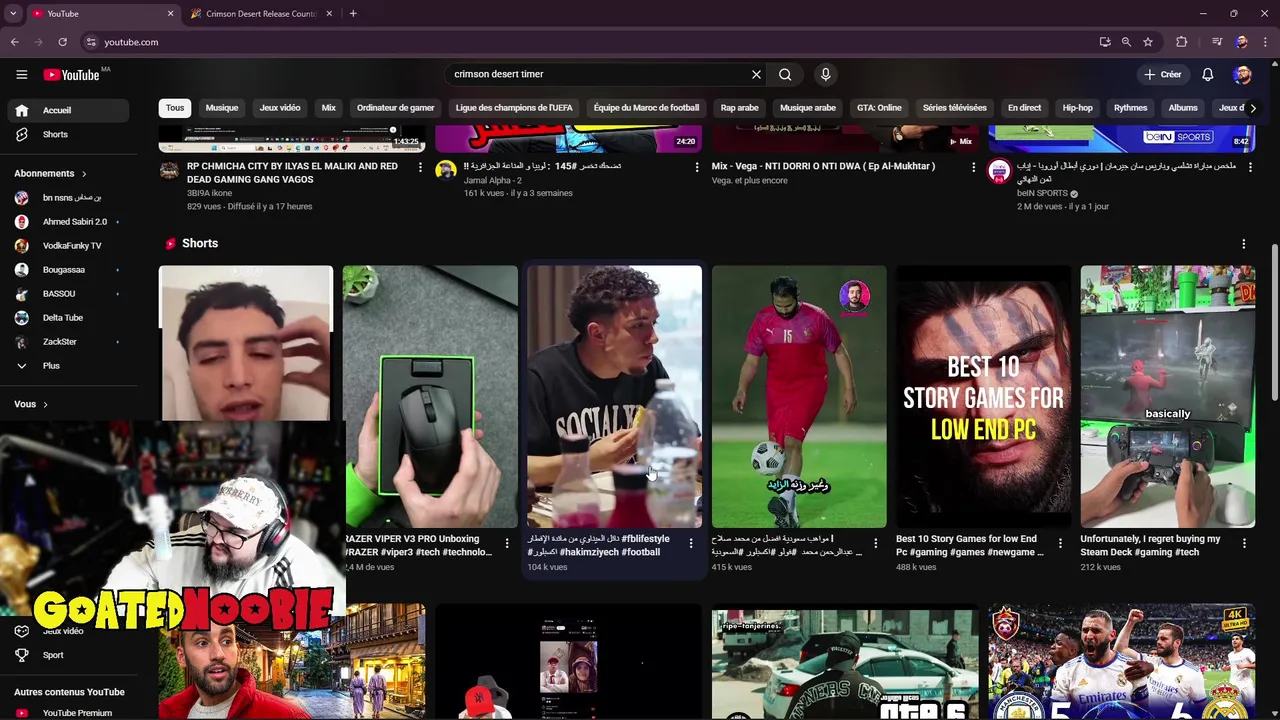This screenshot has height=720, width=1280.
Task: Open the Best 10 Story Games Short thumbnail
Action: (983, 396)
